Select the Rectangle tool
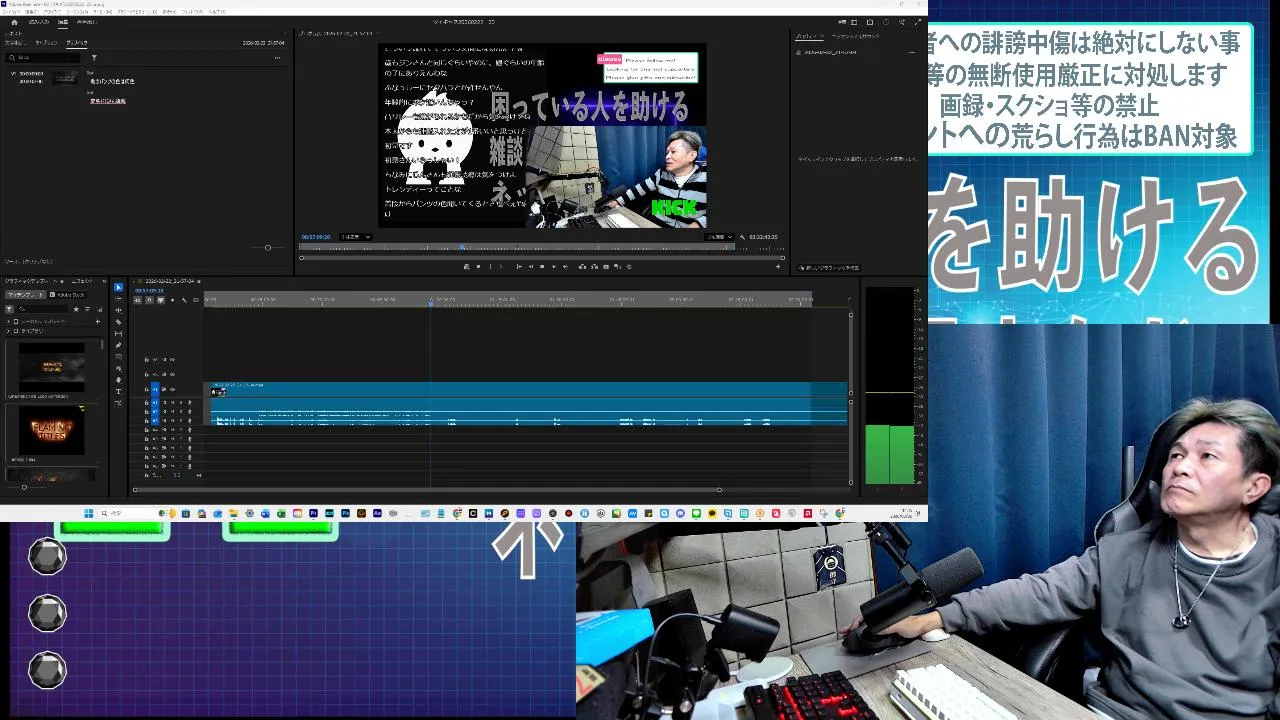 coord(118,357)
